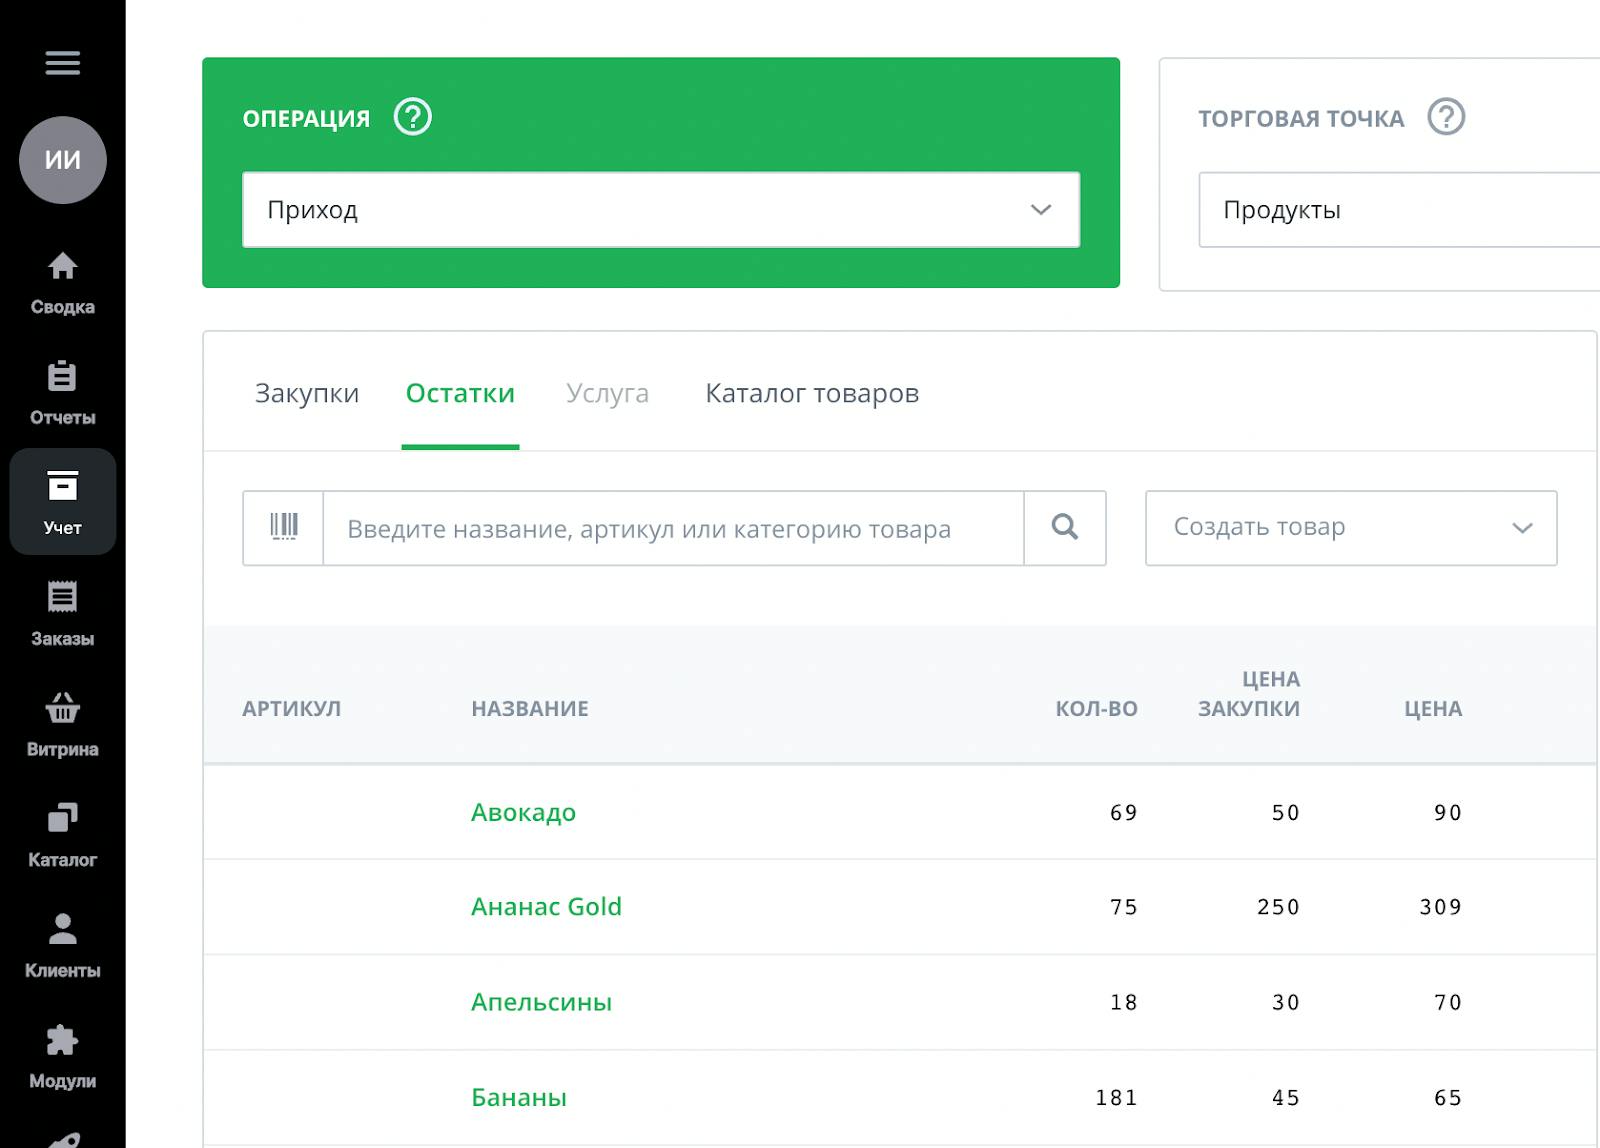This screenshot has width=1600, height=1148.
Task: Click the ИИ user avatar
Action: coord(62,160)
